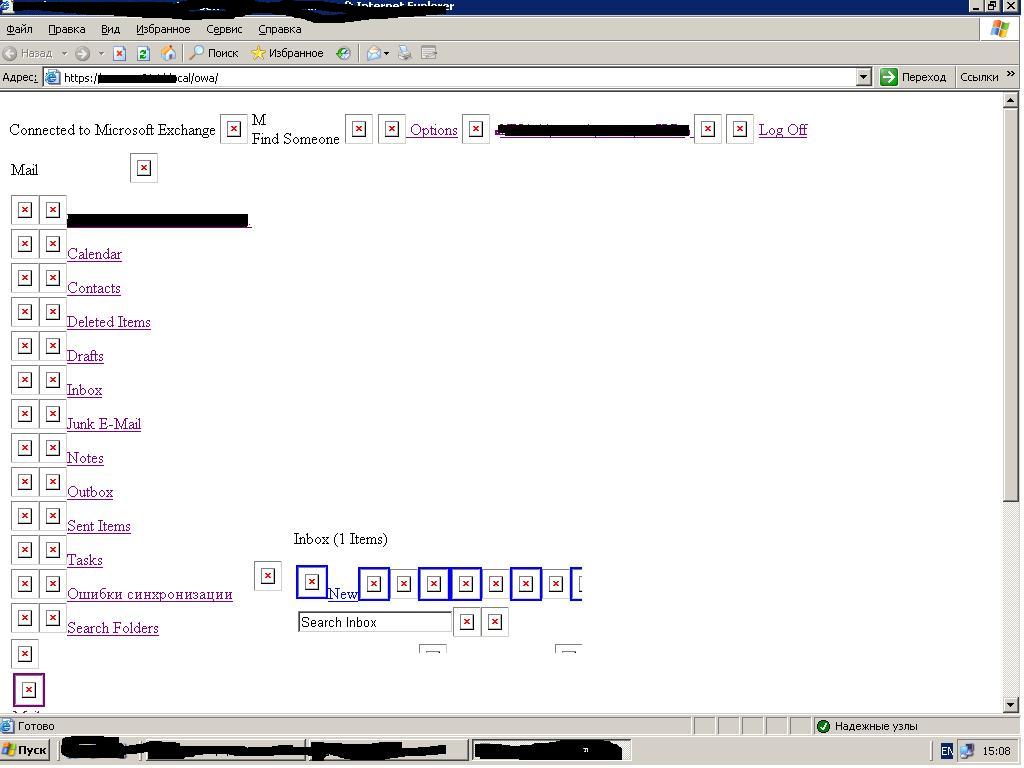Open the Сервис menu

coord(224,29)
